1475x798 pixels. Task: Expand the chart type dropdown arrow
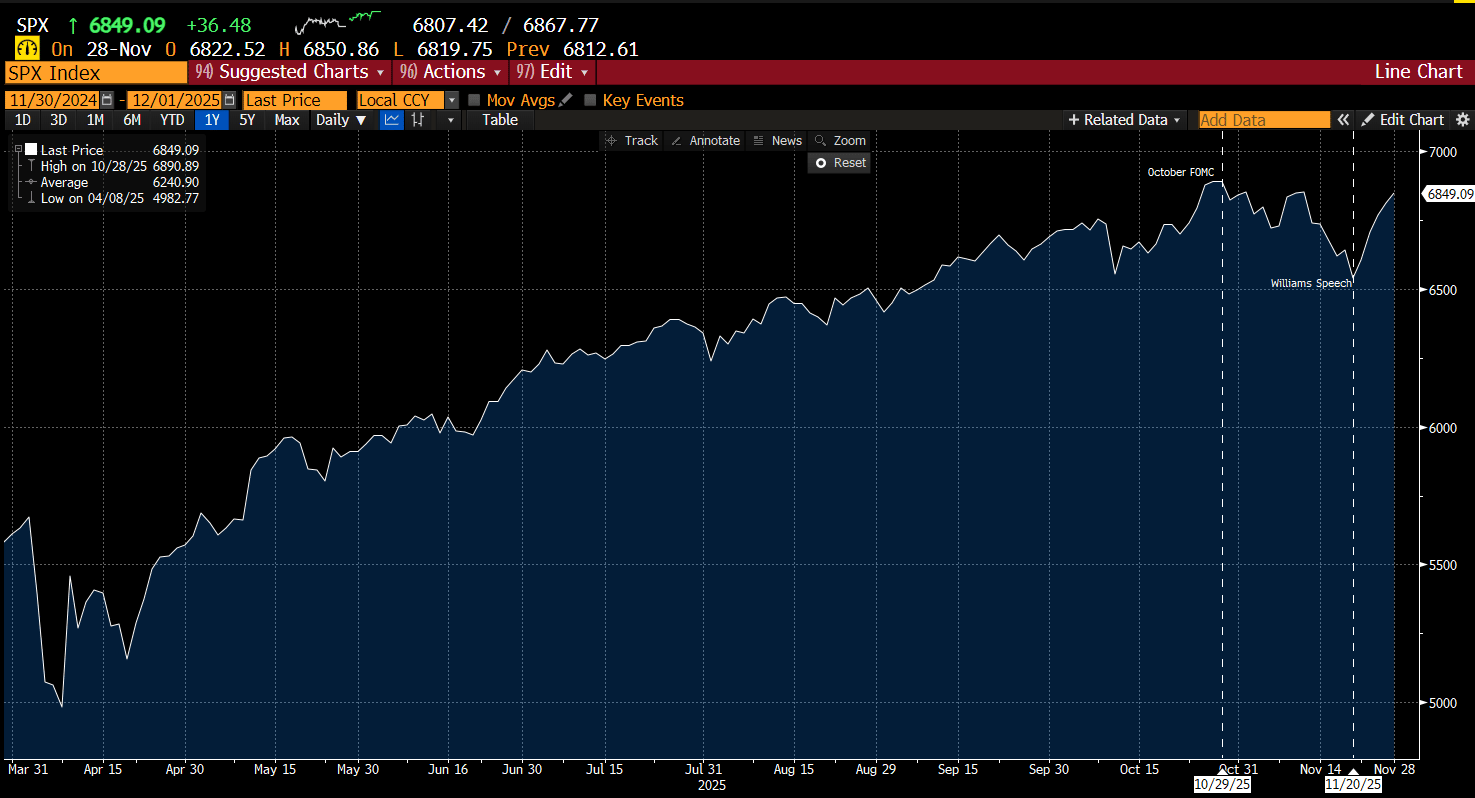coord(451,120)
